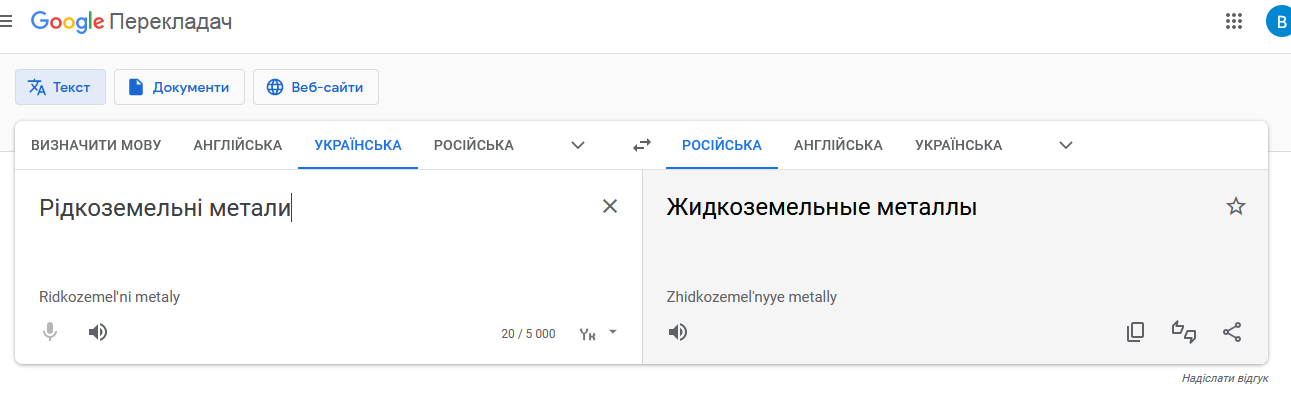Open the Документи translation mode
Image resolution: width=1291 pixels, height=398 pixels.
(x=179, y=87)
